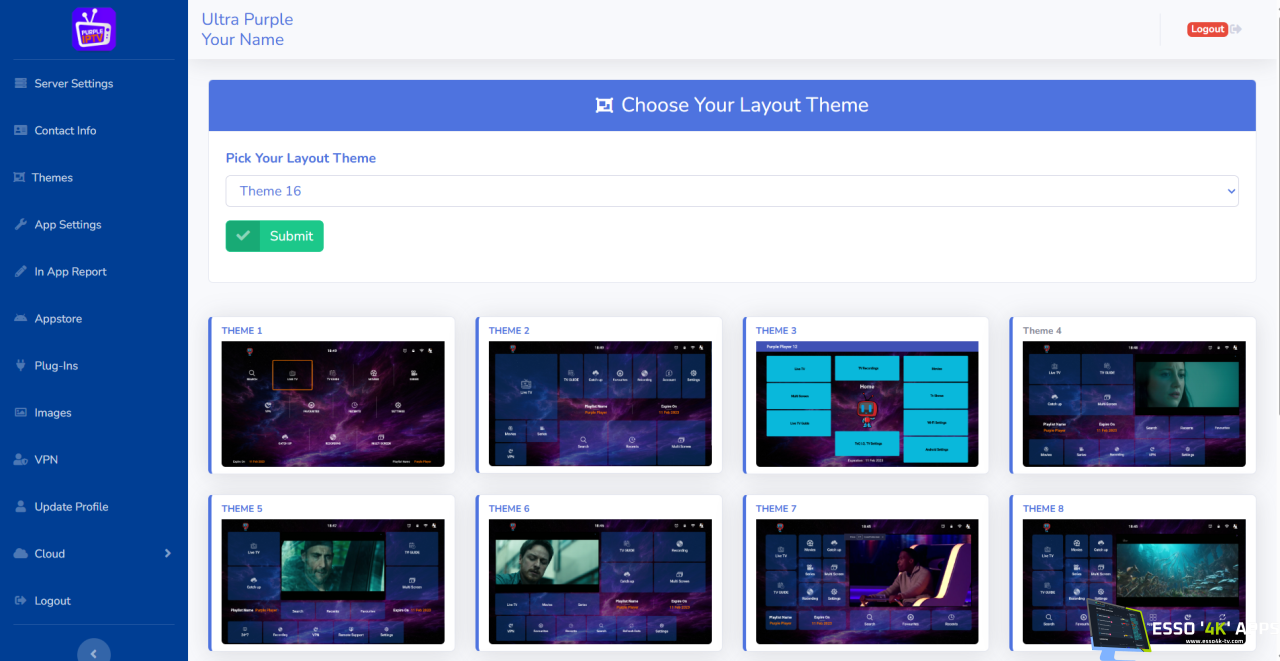
Task: Click the Contact Info card icon
Action: (x=21, y=131)
